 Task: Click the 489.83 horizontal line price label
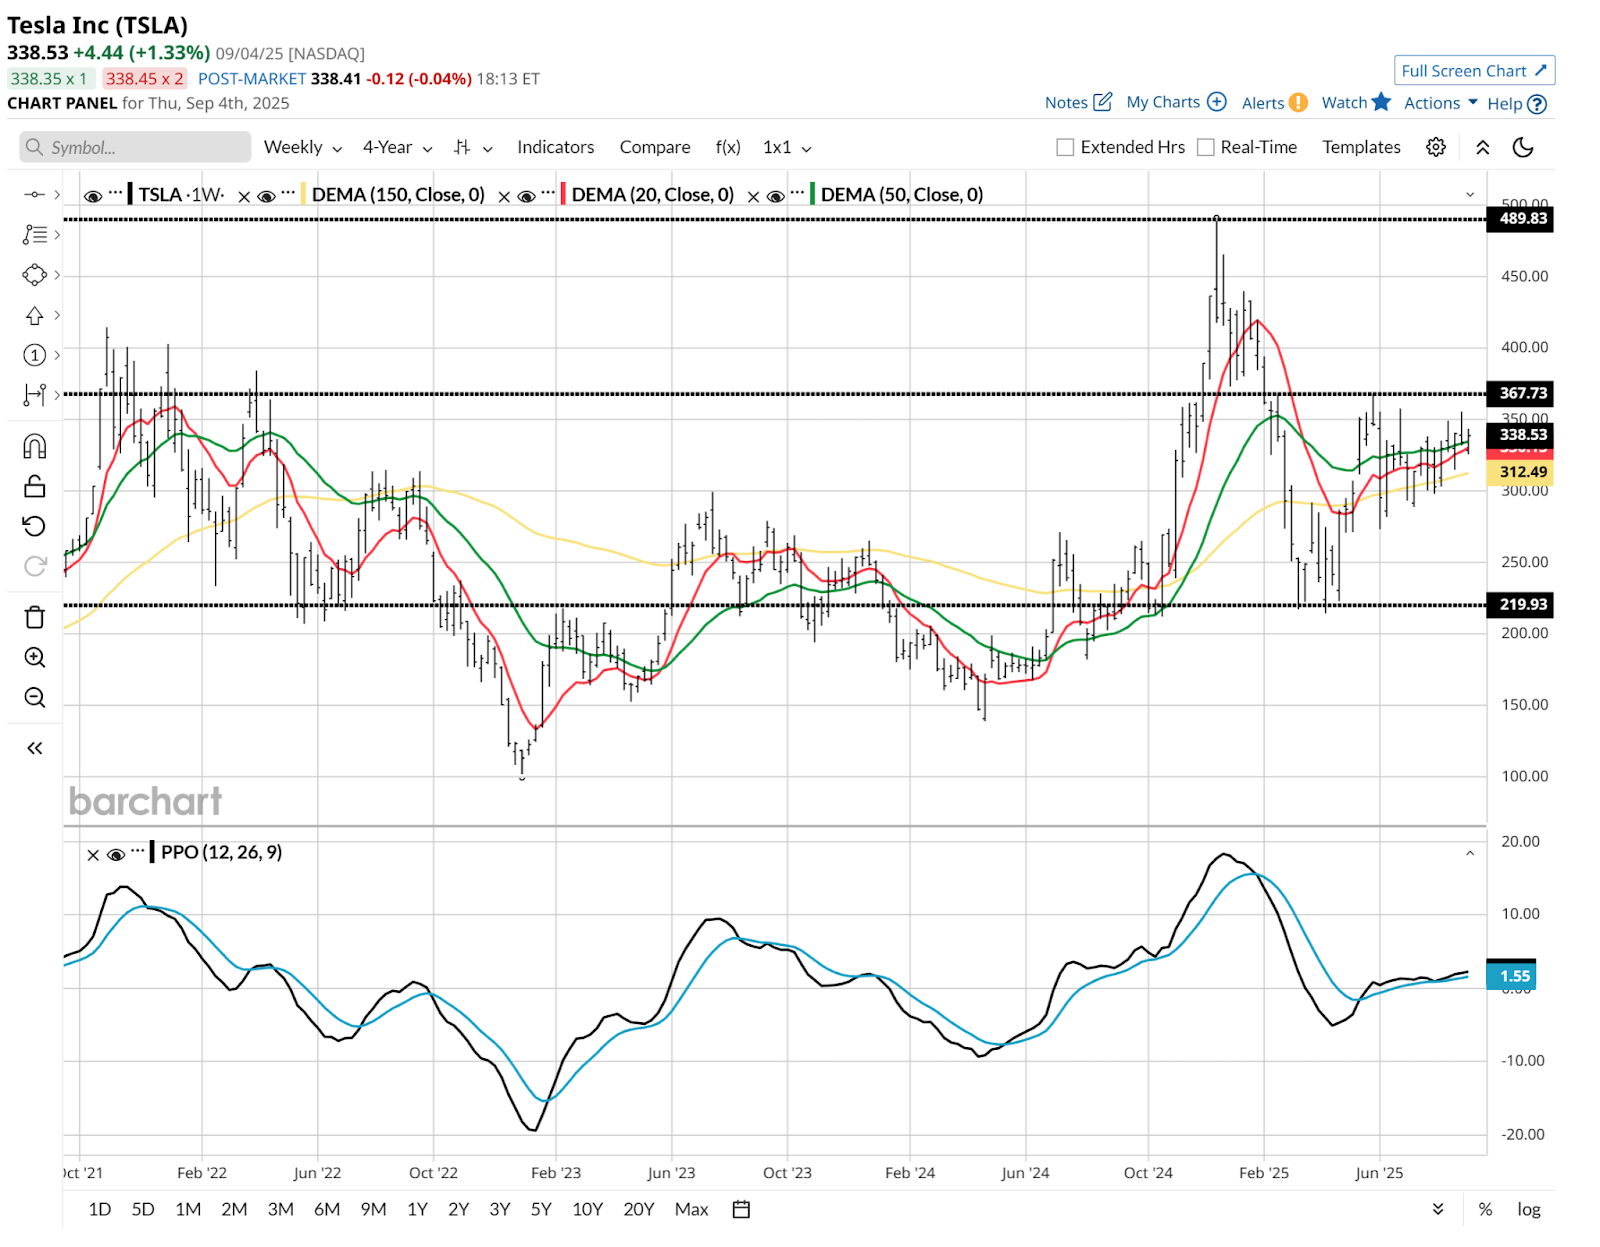pos(1521,219)
